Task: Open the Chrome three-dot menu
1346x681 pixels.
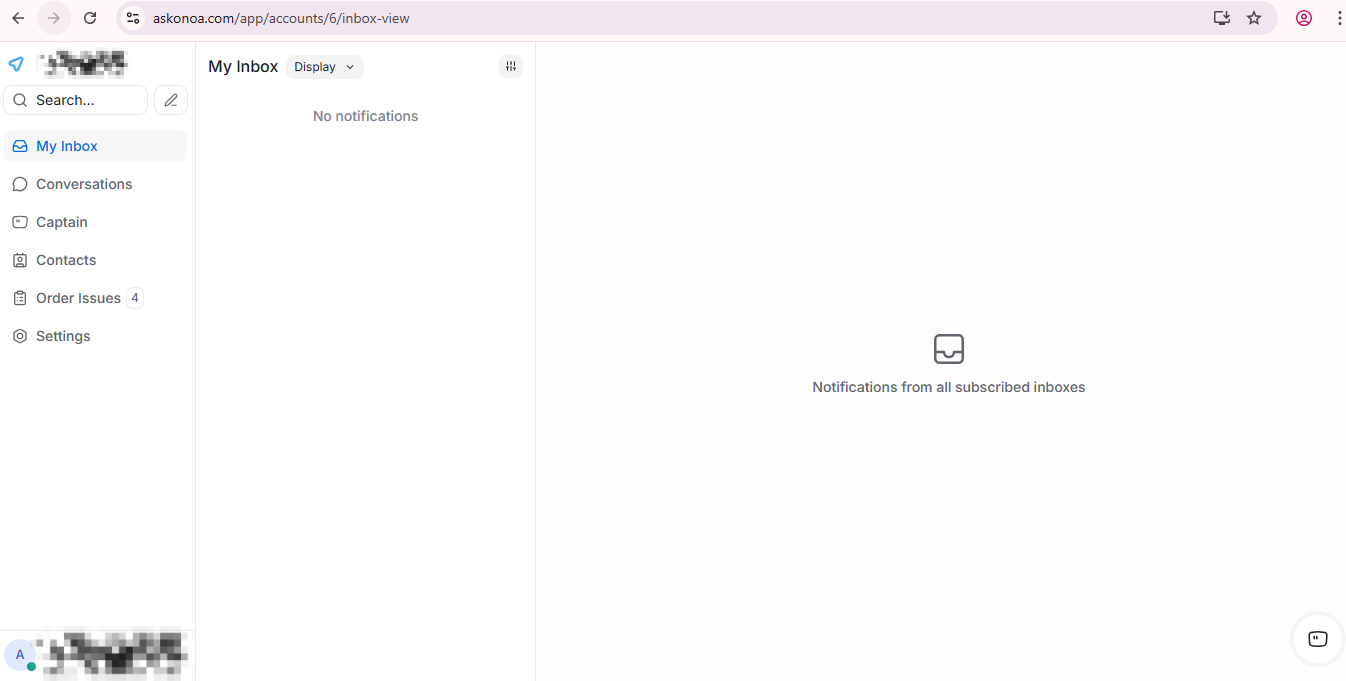Action: pos(1339,18)
